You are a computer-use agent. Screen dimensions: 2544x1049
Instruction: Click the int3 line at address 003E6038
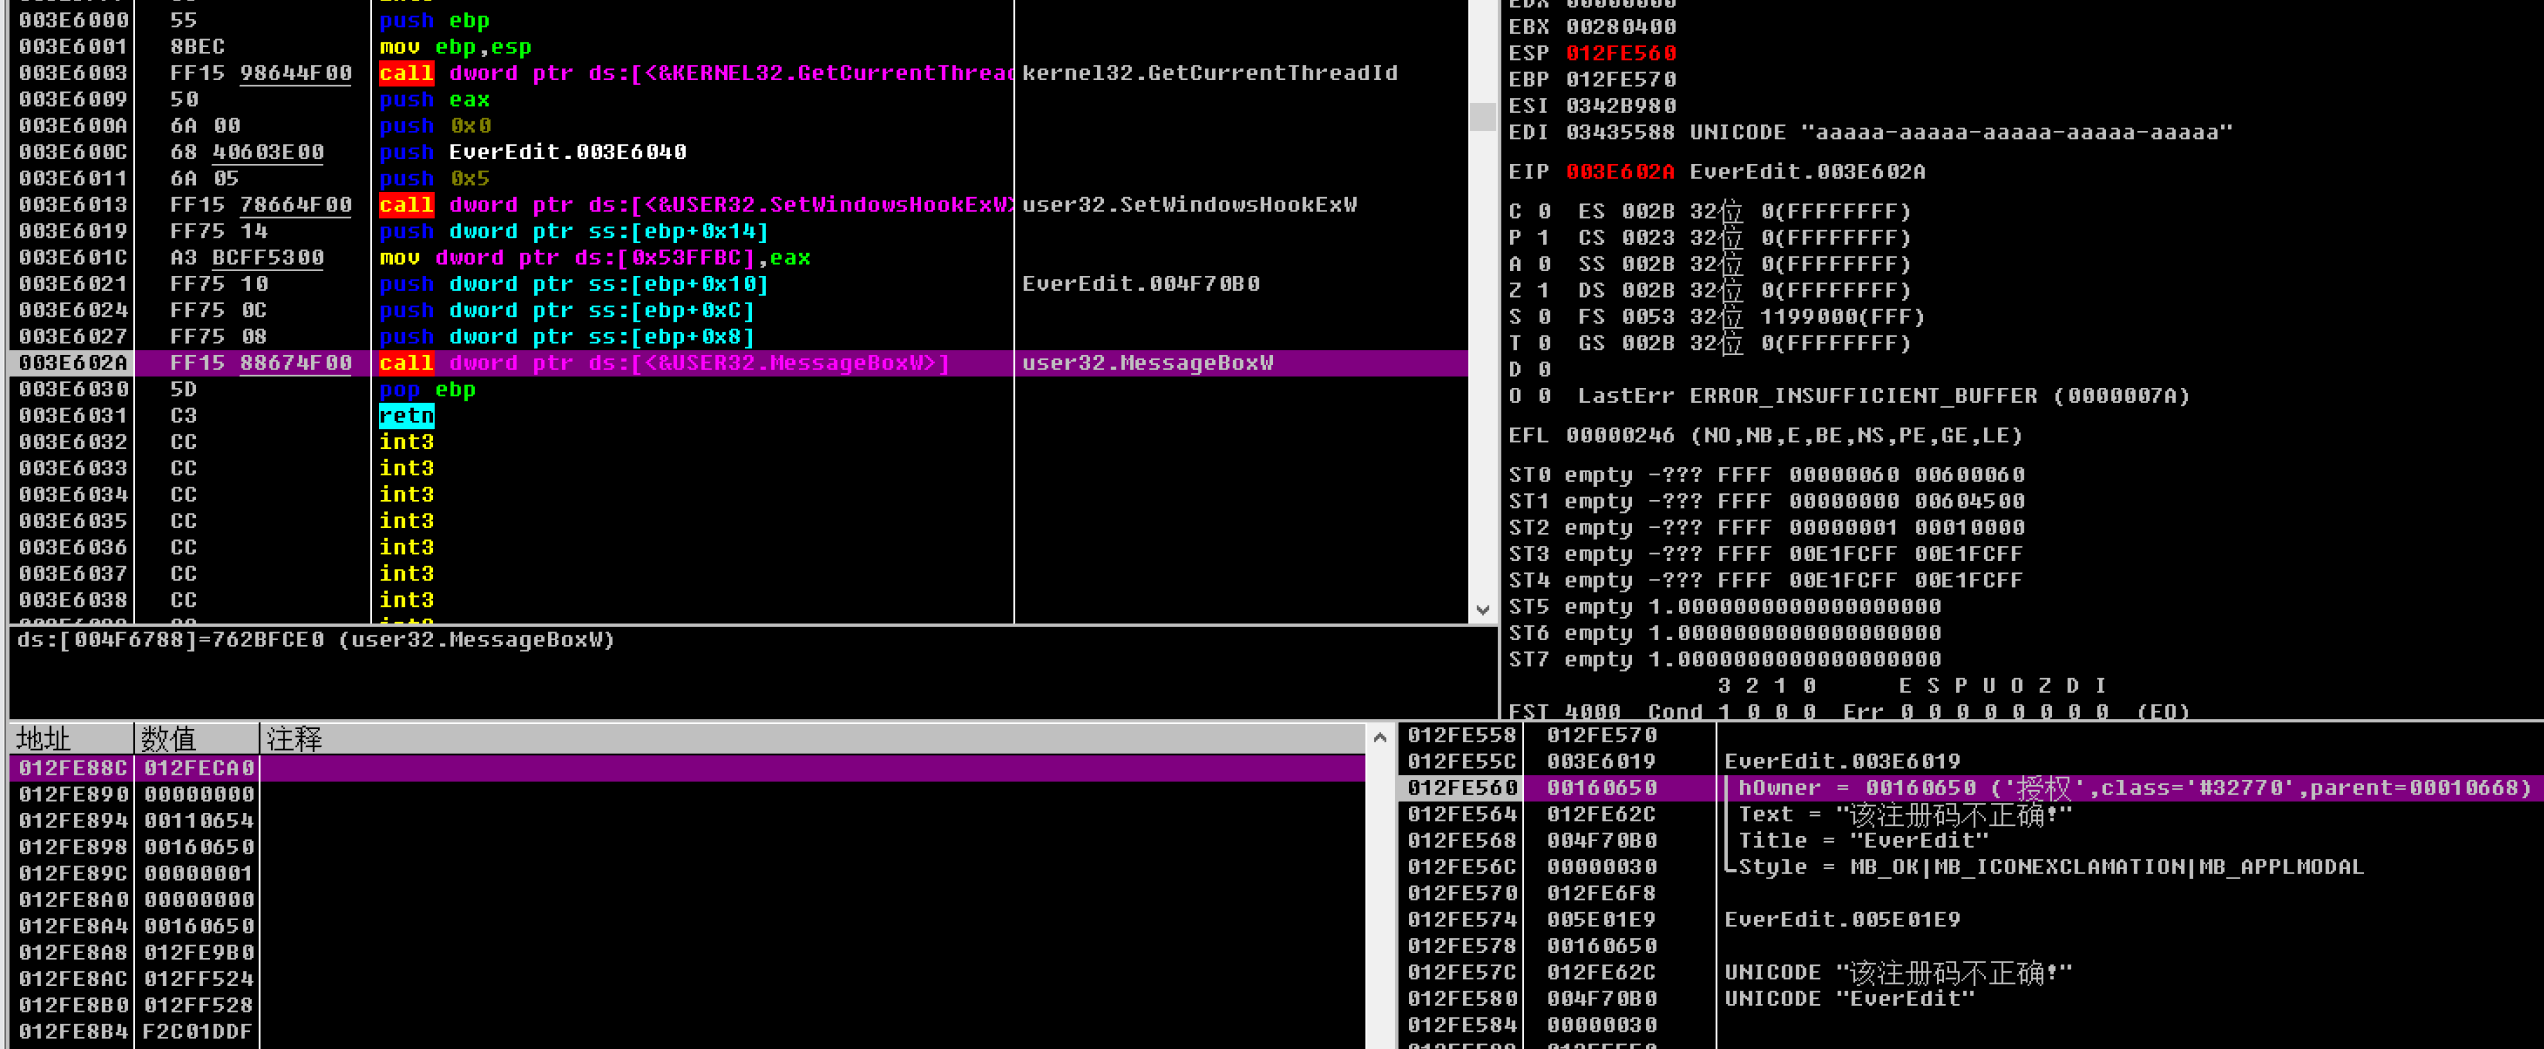pyautogui.click(x=738, y=600)
